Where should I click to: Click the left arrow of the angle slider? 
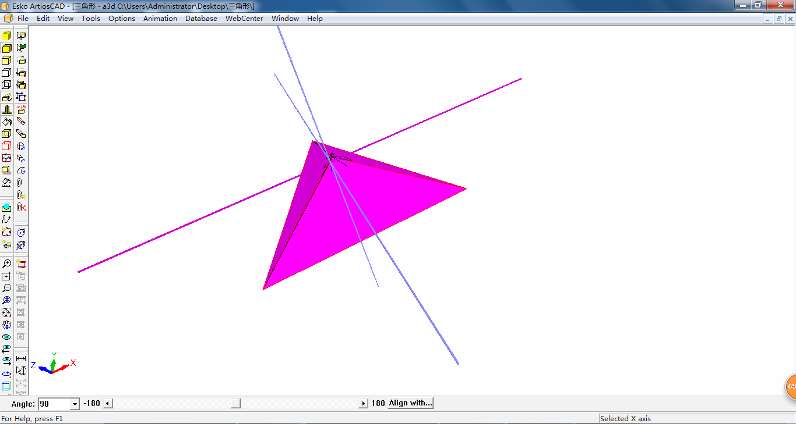tap(108, 403)
